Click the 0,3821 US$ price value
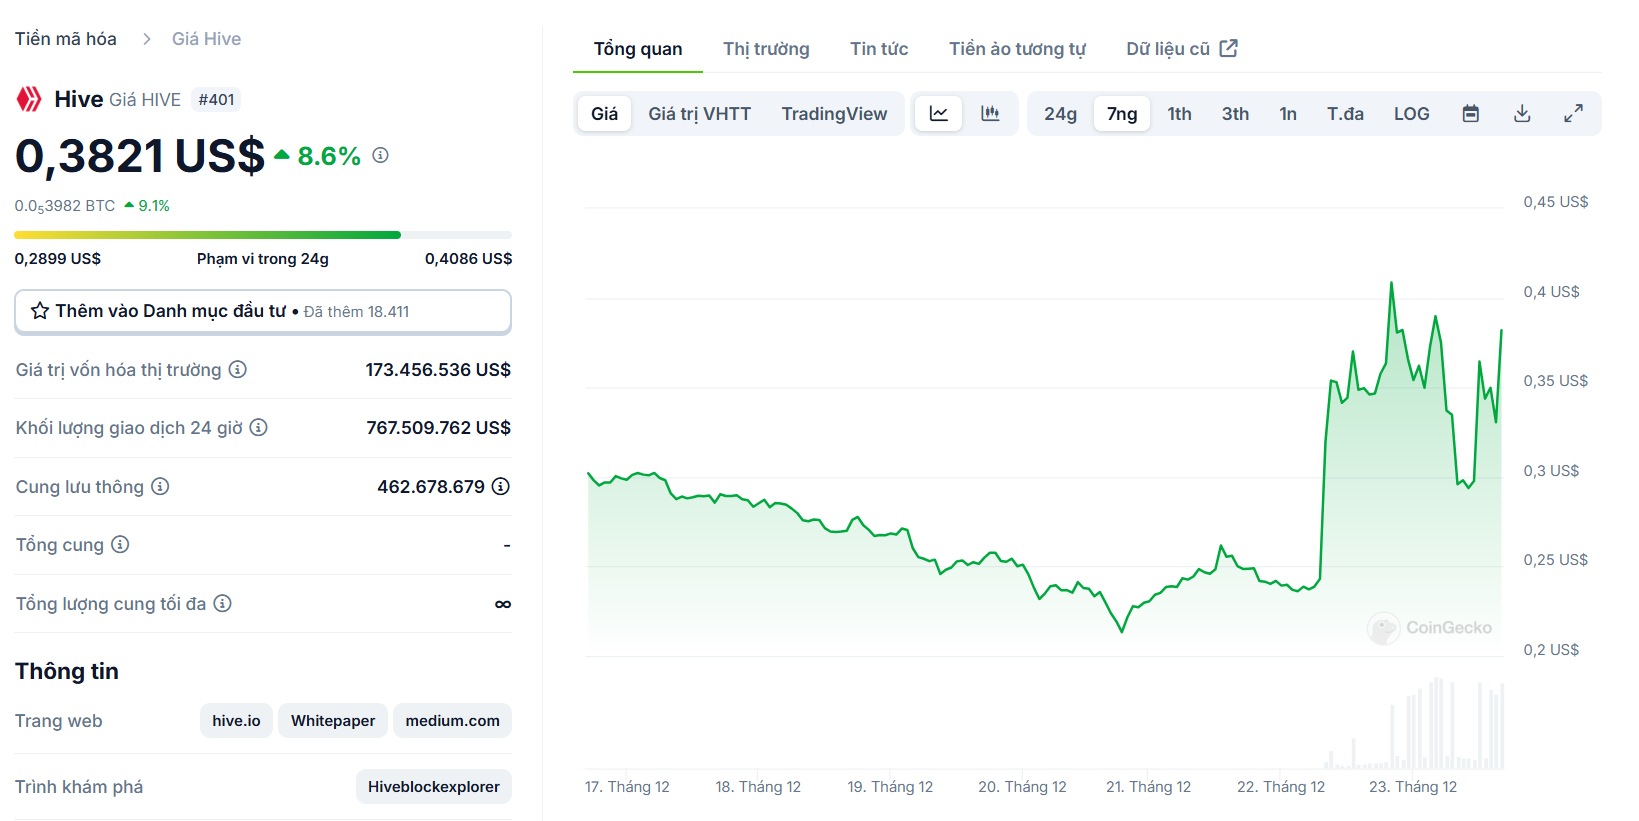The image size is (1639, 821). (139, 156)
